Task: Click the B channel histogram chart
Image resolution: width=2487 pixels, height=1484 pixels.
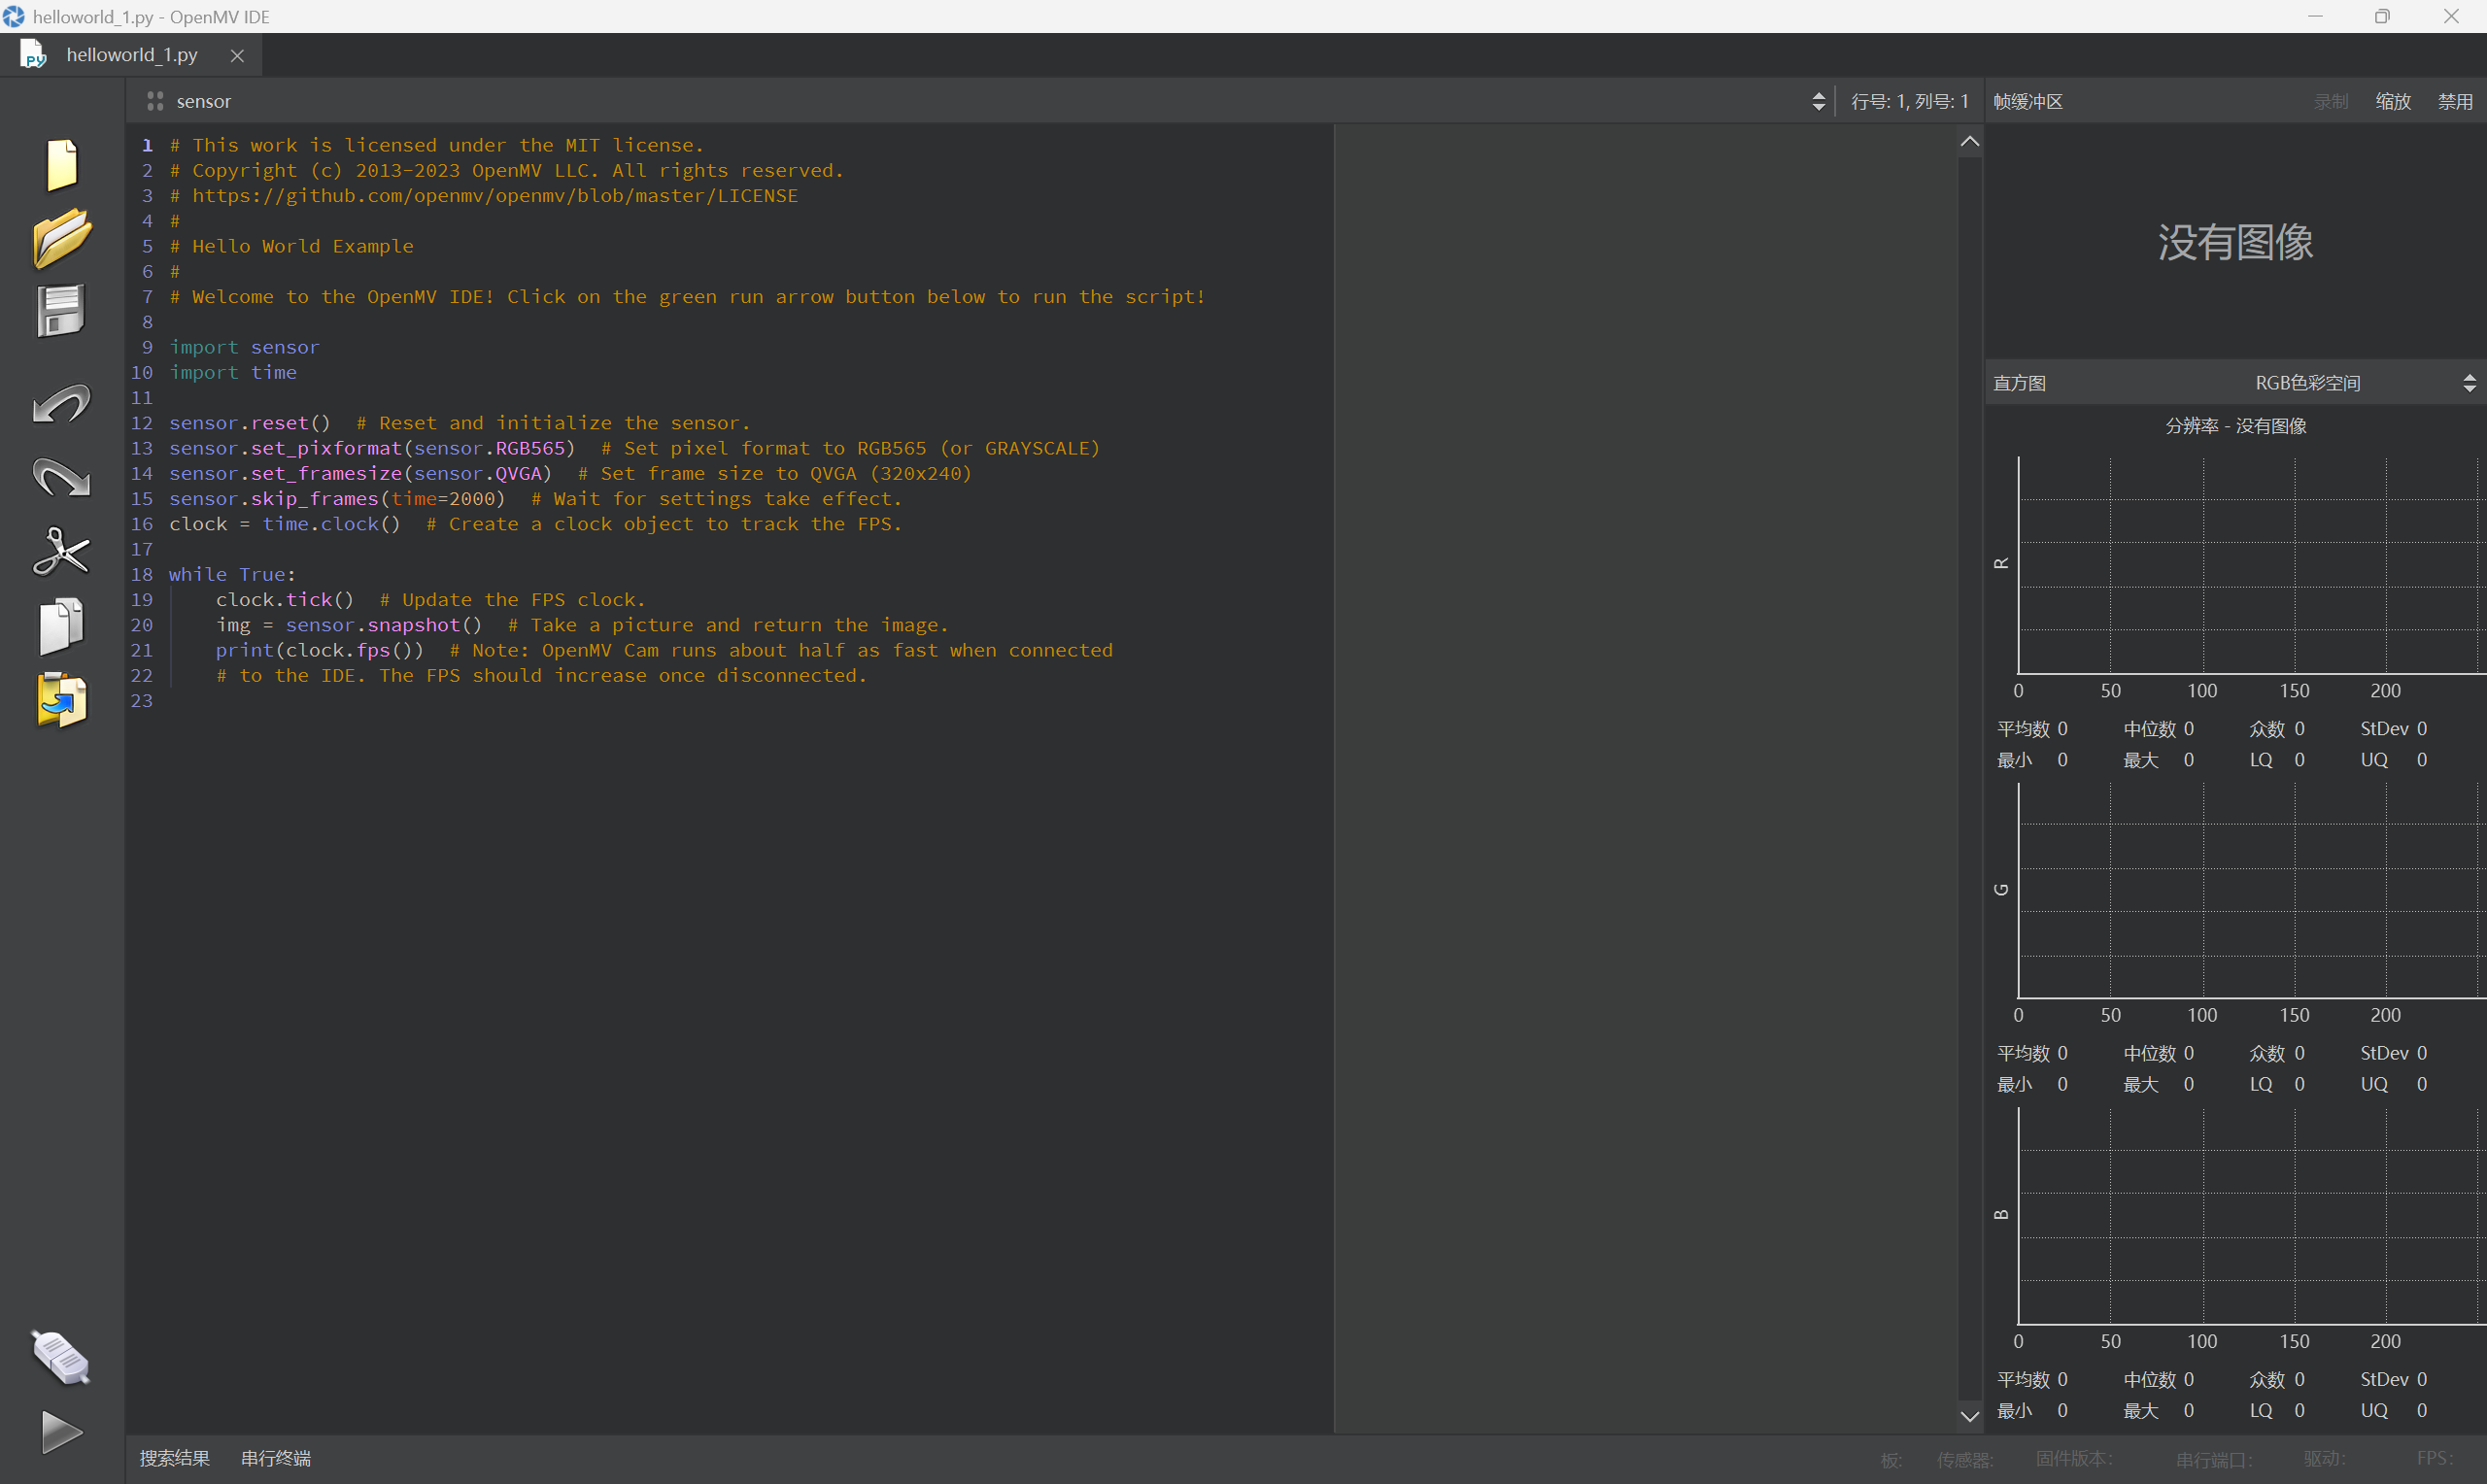Action: (2250, 1216)
